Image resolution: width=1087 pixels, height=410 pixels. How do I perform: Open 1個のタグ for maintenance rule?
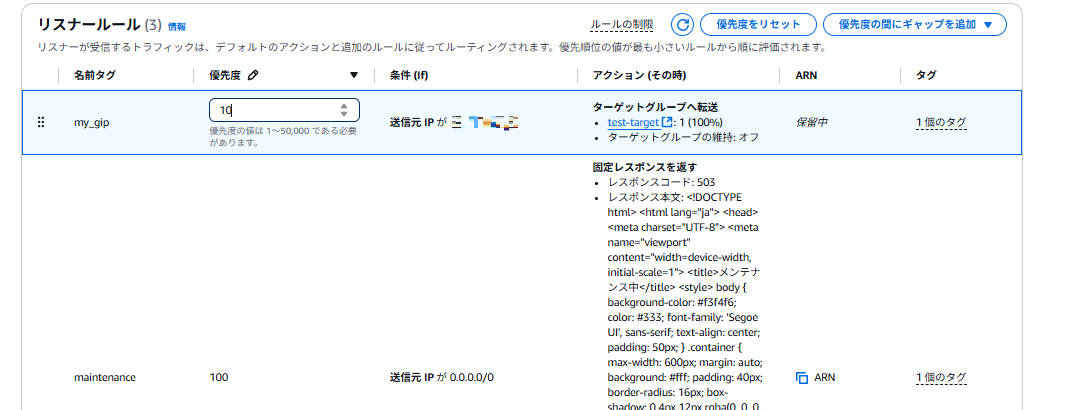pyautogui.click(x=941, y=378)
